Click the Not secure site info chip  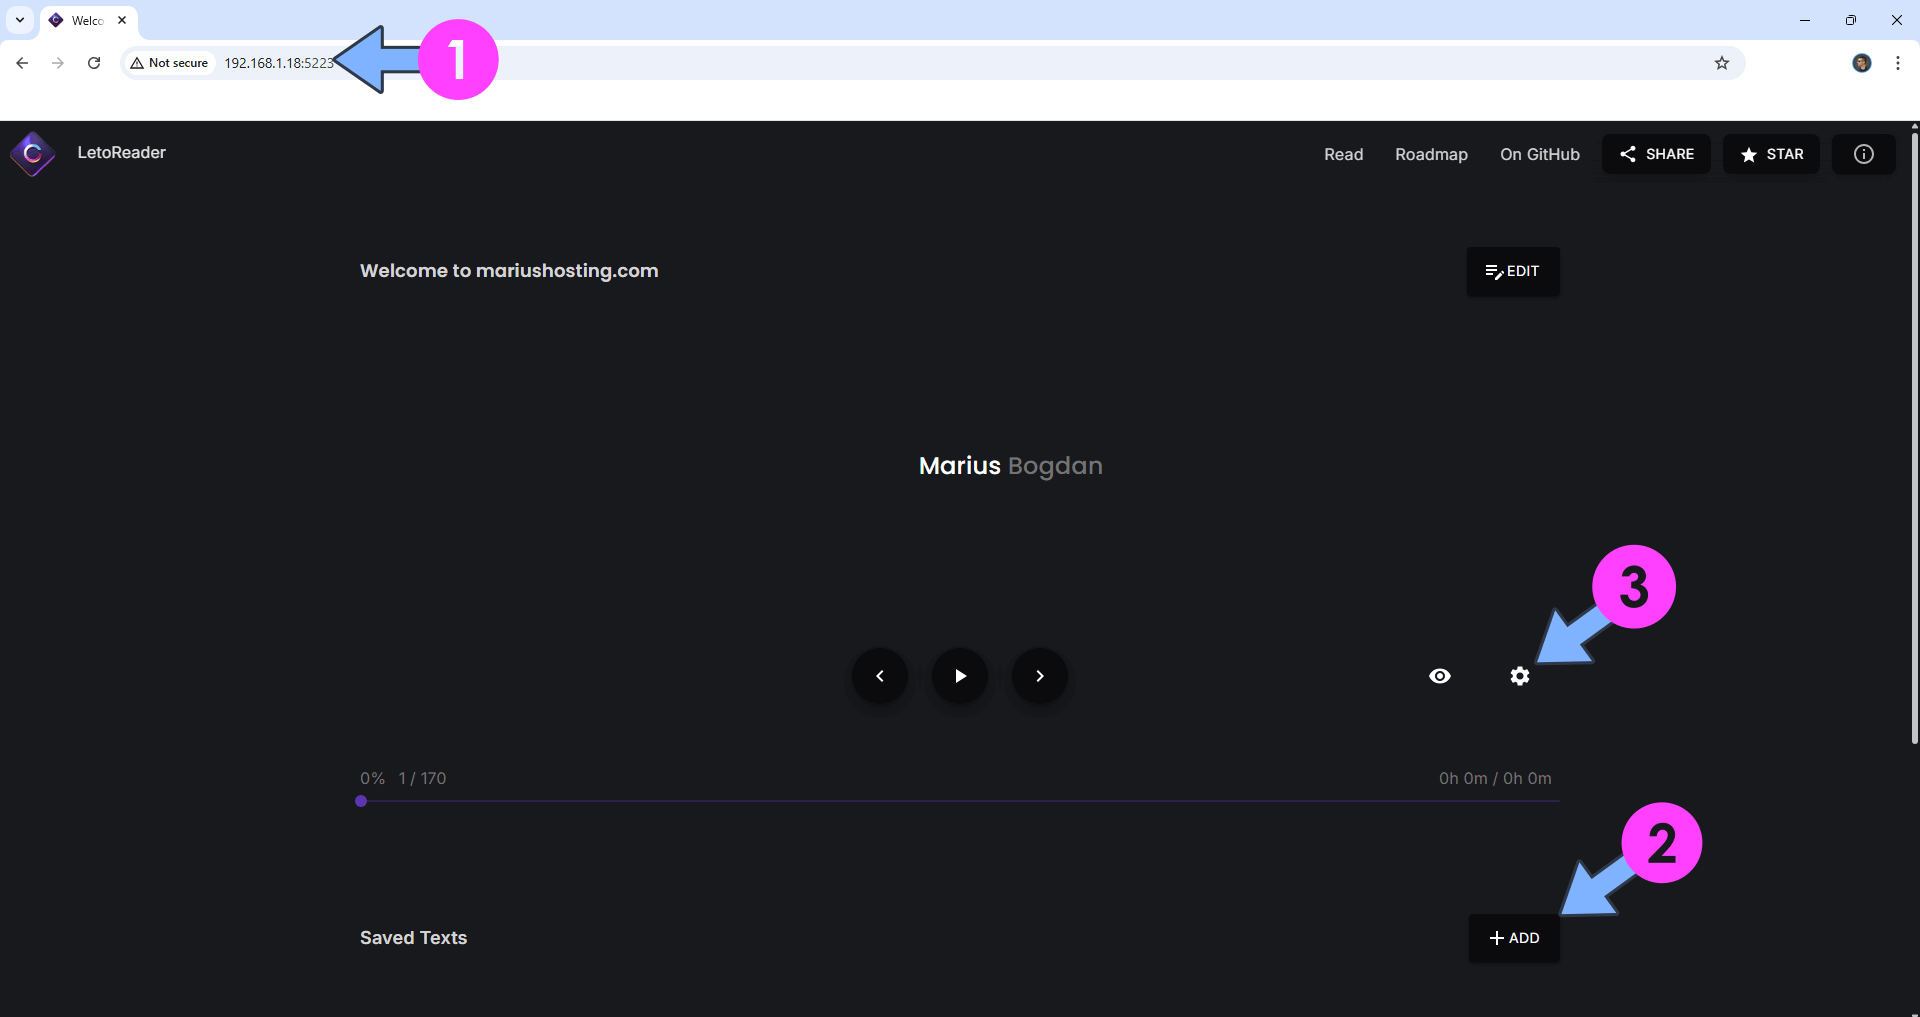click(169, 63)
